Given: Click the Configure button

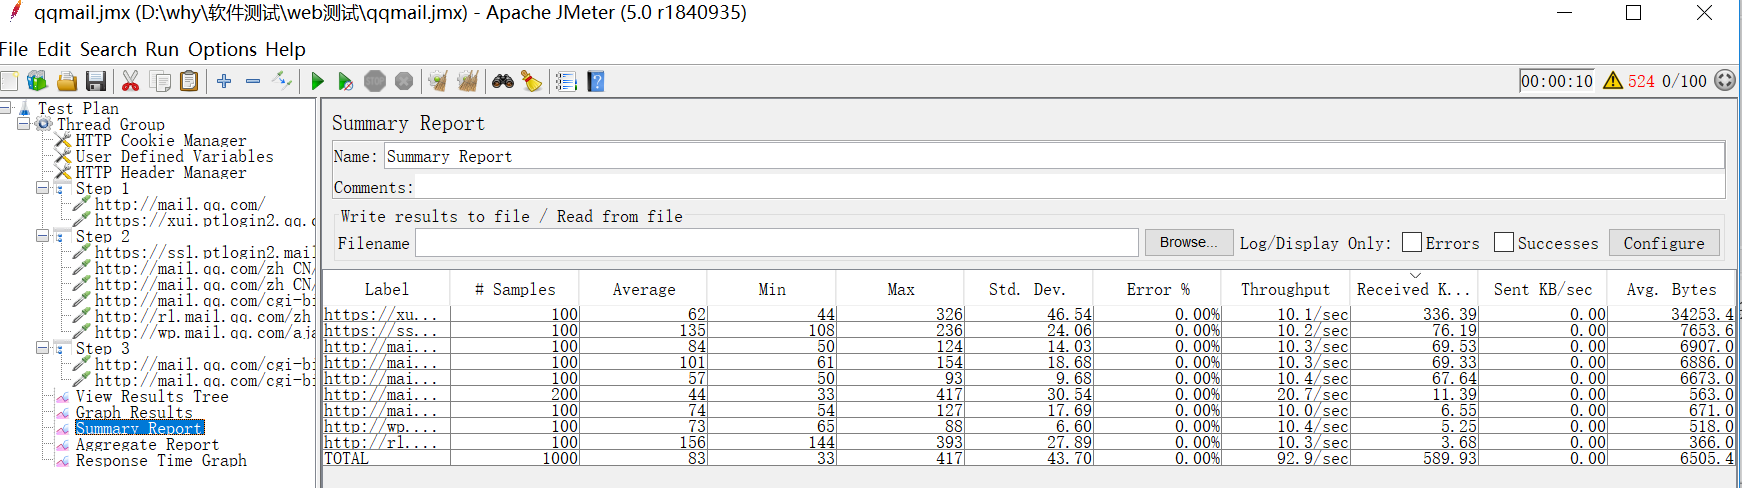Looking at the screenshot, I should 1663,243.
